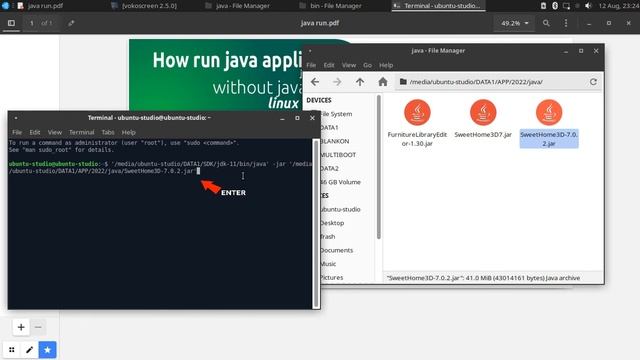The height and width of the screenshot is (360, 640).
Task: Reload the File Manager folder view
Action: [593, 82]
